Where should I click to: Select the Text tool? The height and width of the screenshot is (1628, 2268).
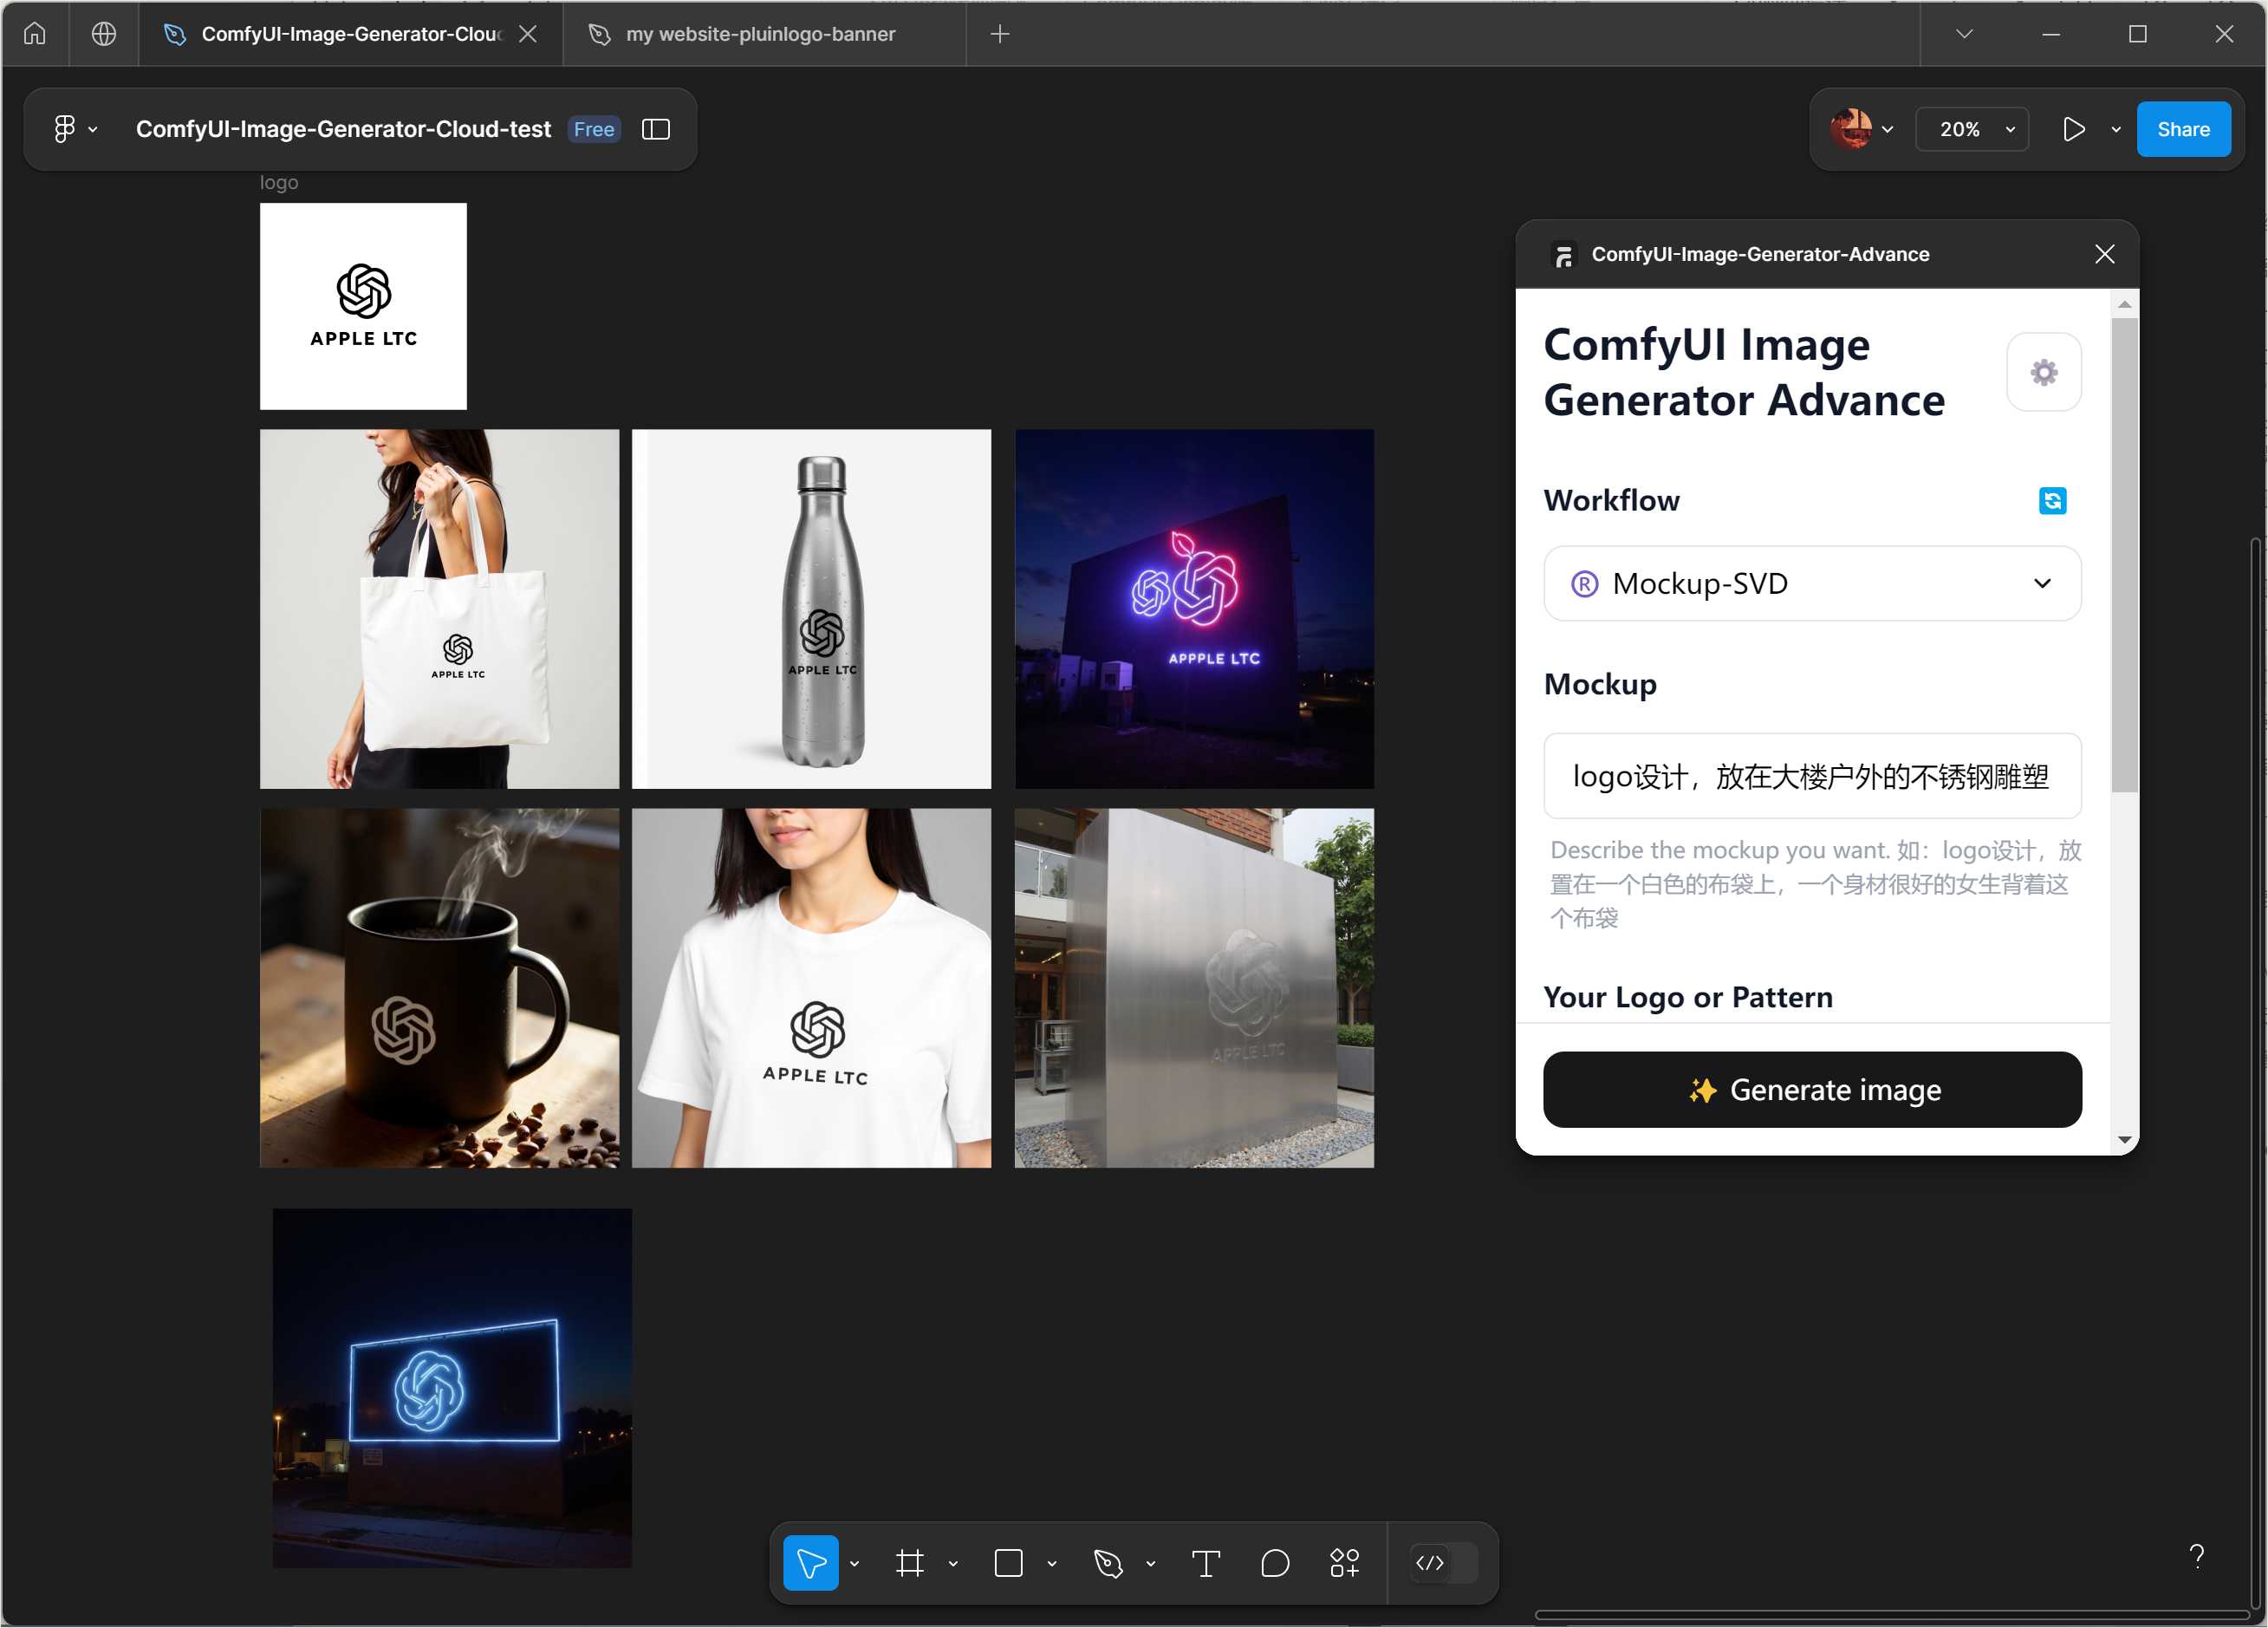click(x=1206, y=1563)
